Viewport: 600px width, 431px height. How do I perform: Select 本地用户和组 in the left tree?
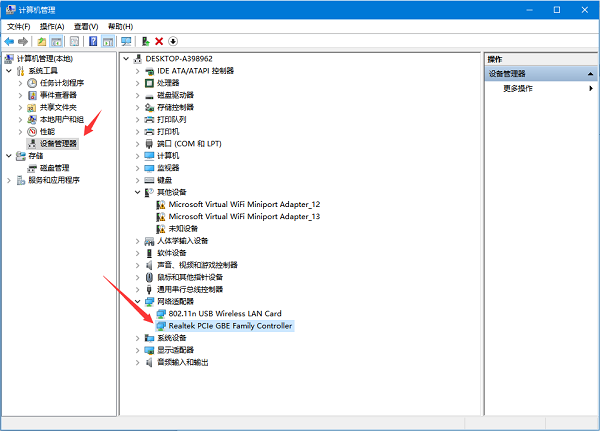tap(62, 119)
